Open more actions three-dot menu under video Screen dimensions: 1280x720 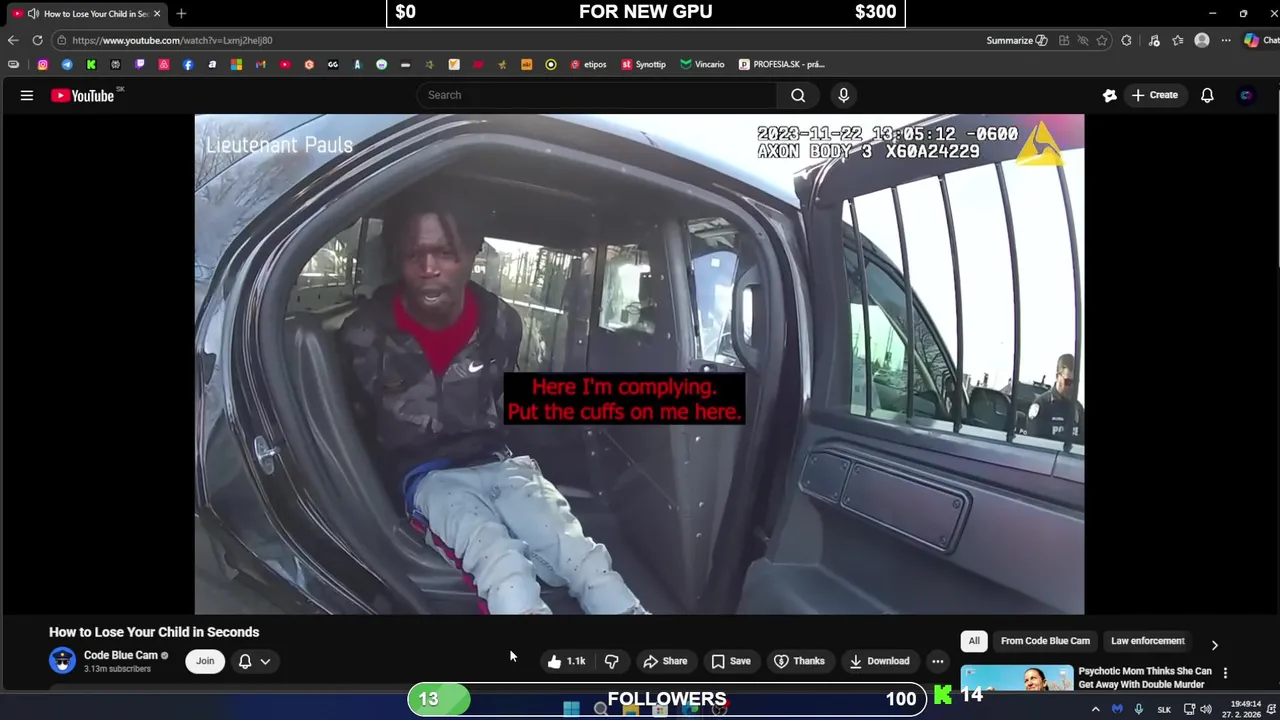[937, 661]
